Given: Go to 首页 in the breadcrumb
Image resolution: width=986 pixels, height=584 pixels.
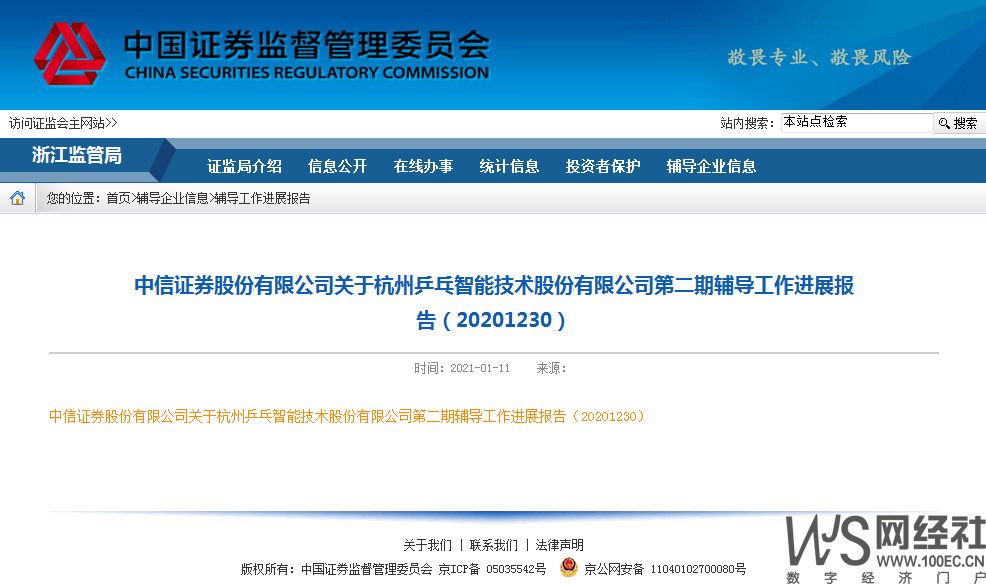Looking at the screenshot, I should (x=118, y=199).
